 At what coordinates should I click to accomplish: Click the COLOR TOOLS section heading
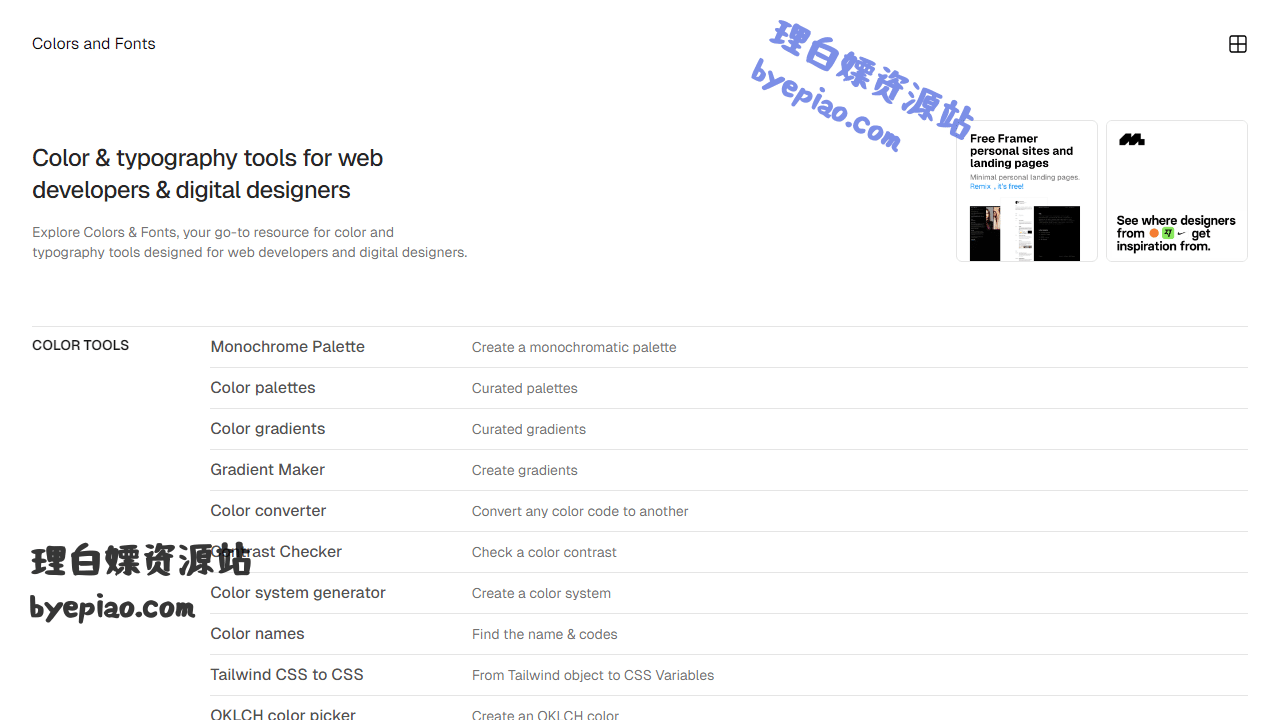coord(80,345)
